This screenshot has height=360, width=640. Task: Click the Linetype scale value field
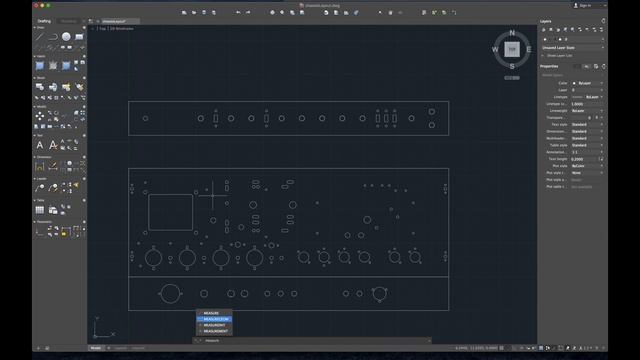coord(587,104)
